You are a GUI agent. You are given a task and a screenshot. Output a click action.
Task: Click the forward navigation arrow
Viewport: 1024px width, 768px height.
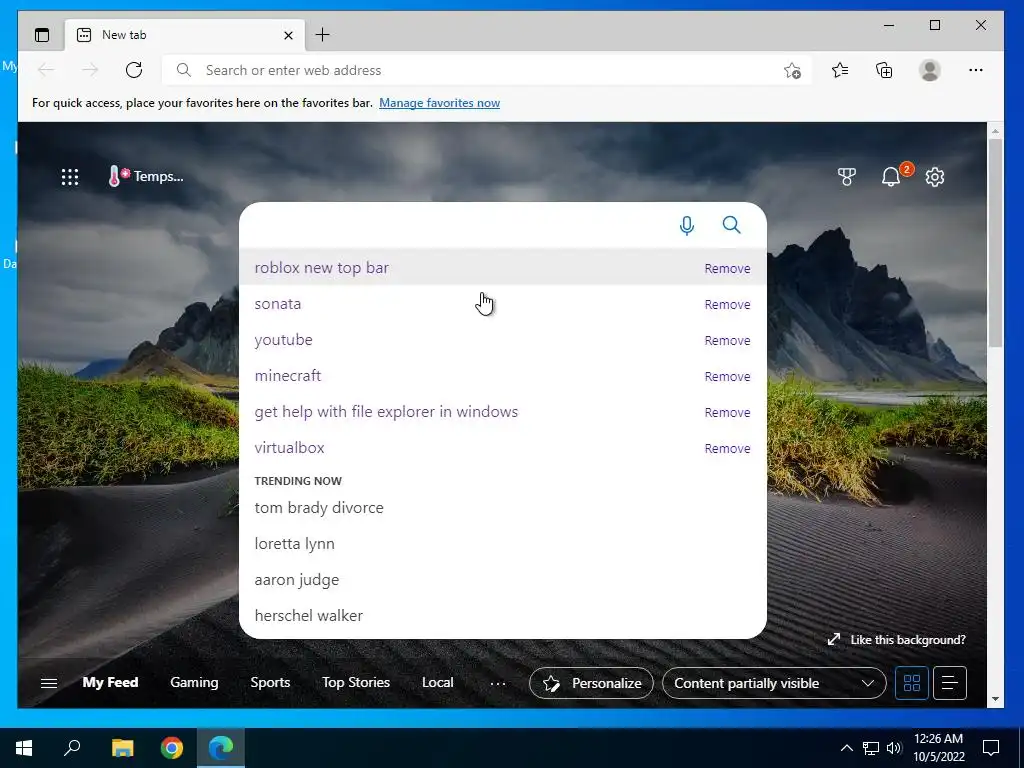coord(90,70)
